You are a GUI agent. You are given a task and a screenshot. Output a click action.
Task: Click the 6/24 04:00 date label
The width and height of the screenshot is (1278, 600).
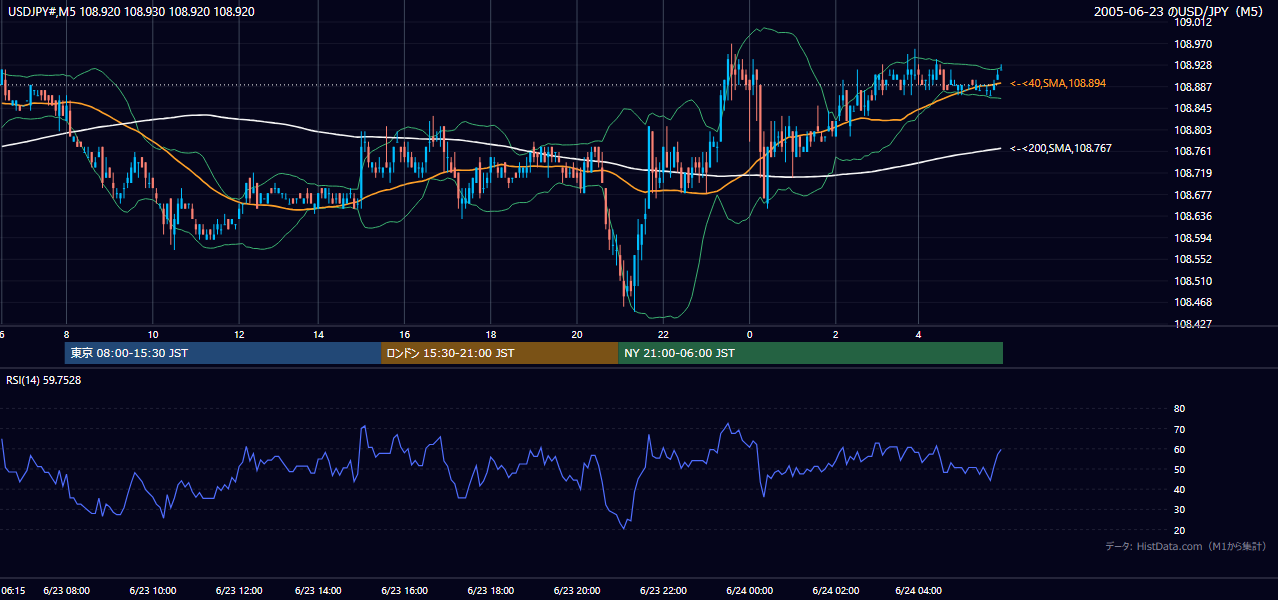pyautogui.click(x=918, y=590)
